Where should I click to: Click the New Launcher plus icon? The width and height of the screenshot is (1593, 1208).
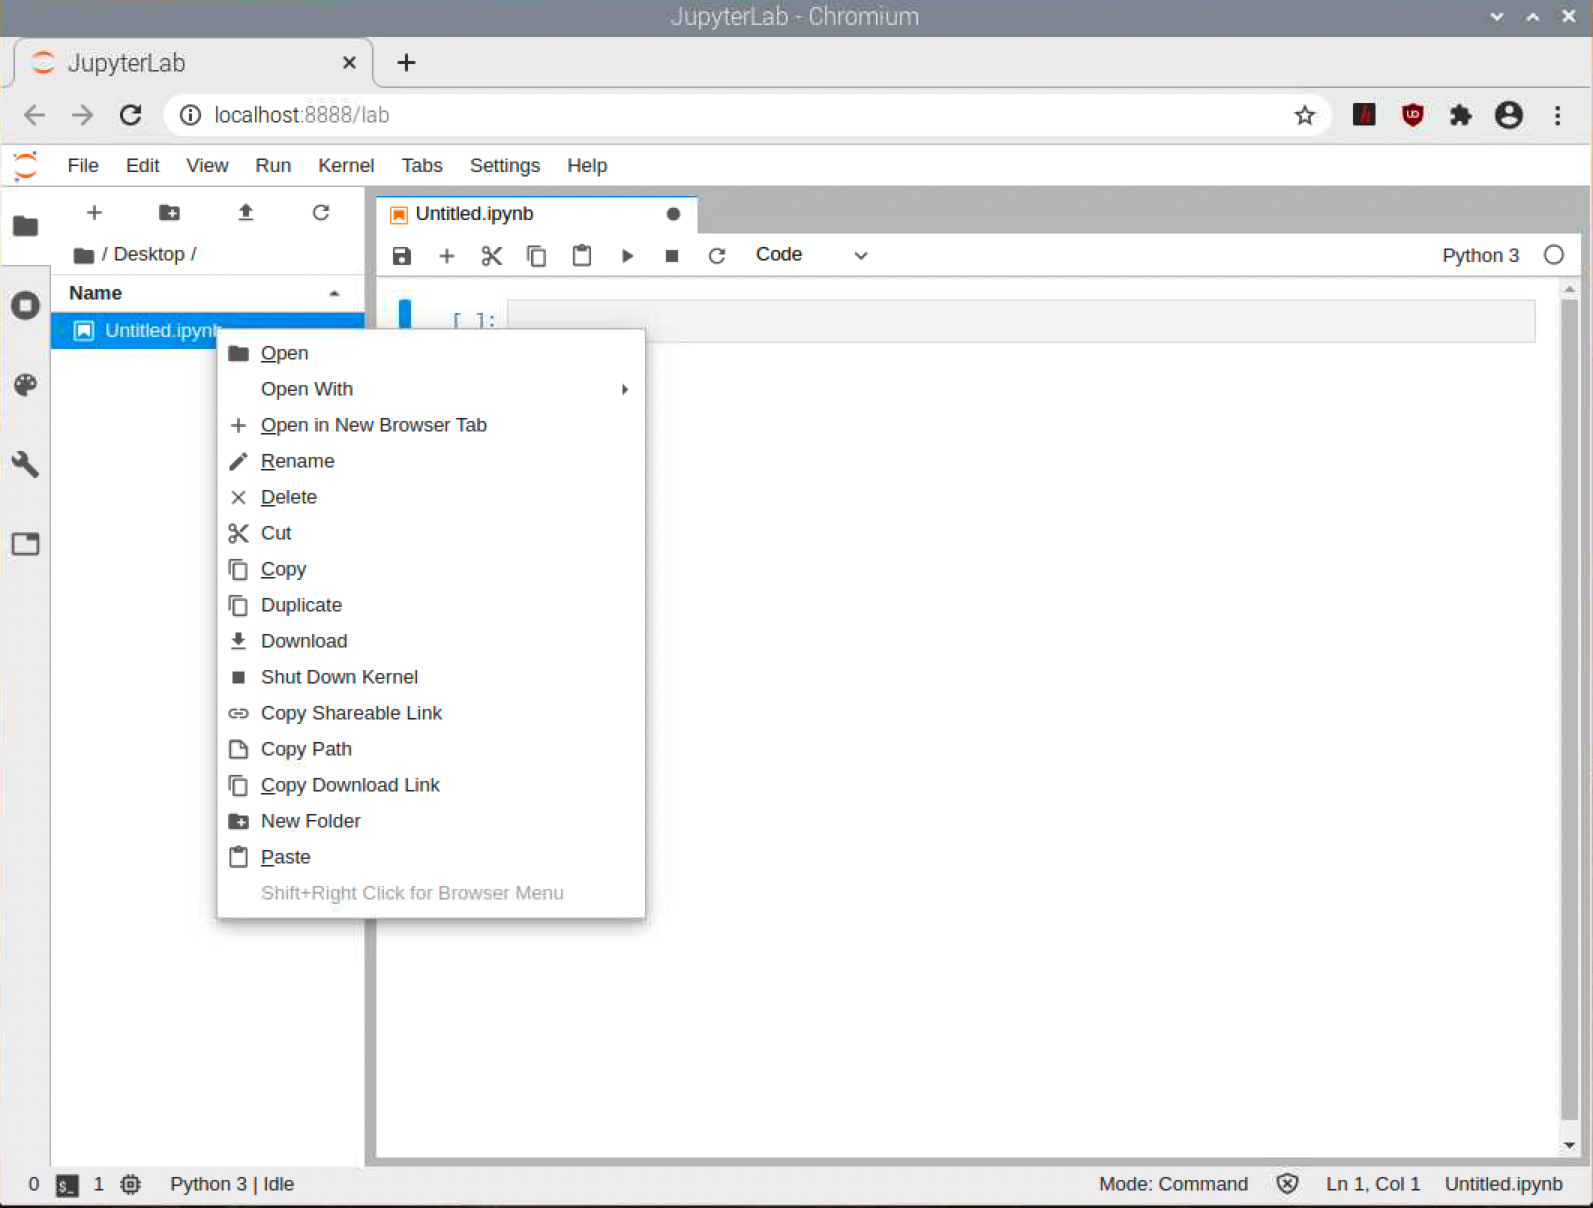[94, 212]
